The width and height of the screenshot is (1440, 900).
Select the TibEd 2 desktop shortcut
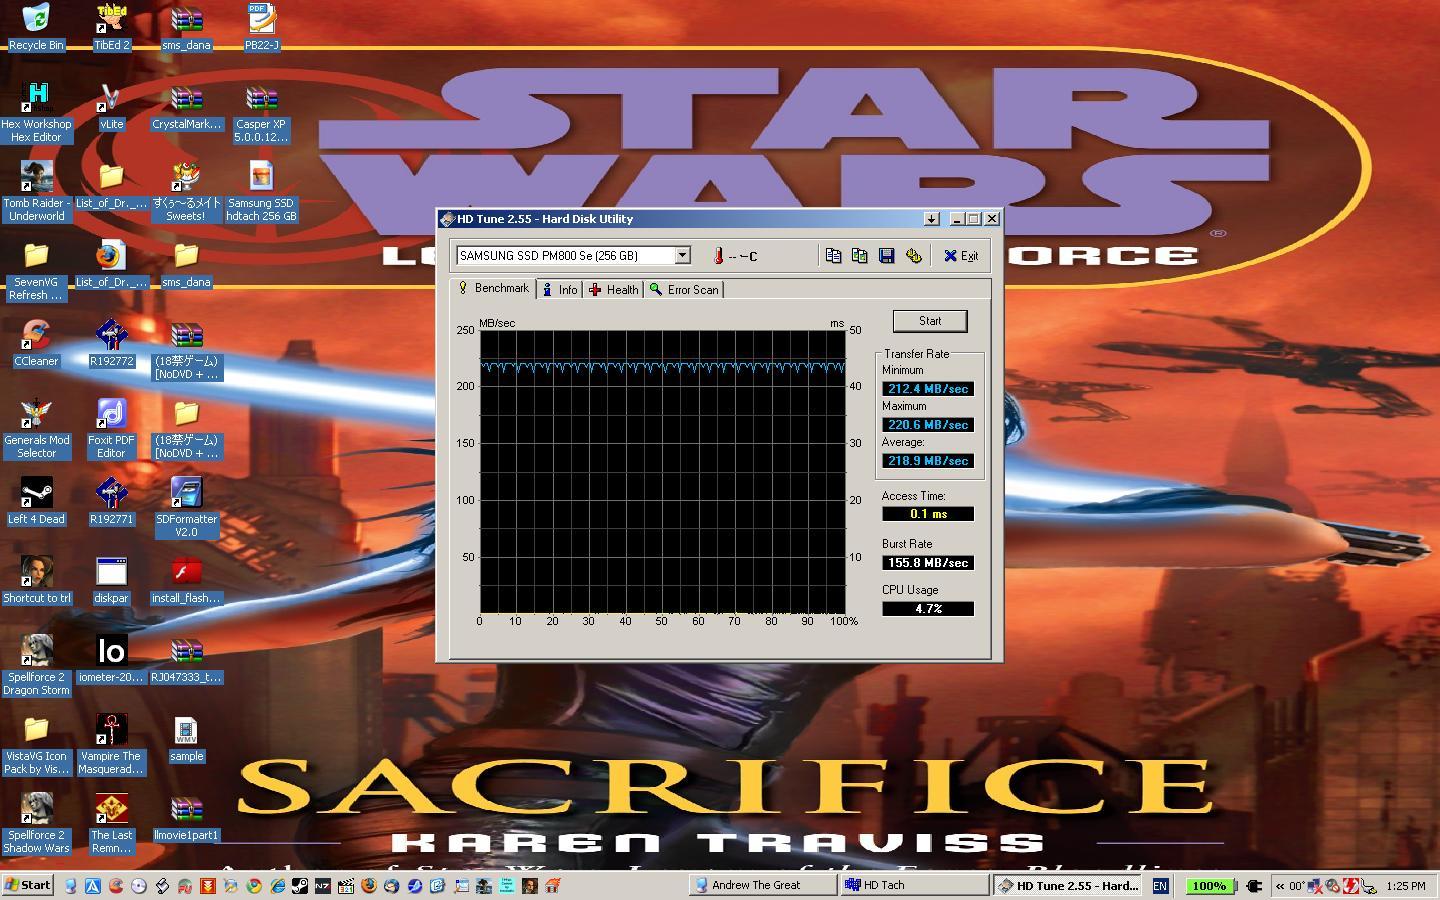pyautogui.click(x=111, y=27)
